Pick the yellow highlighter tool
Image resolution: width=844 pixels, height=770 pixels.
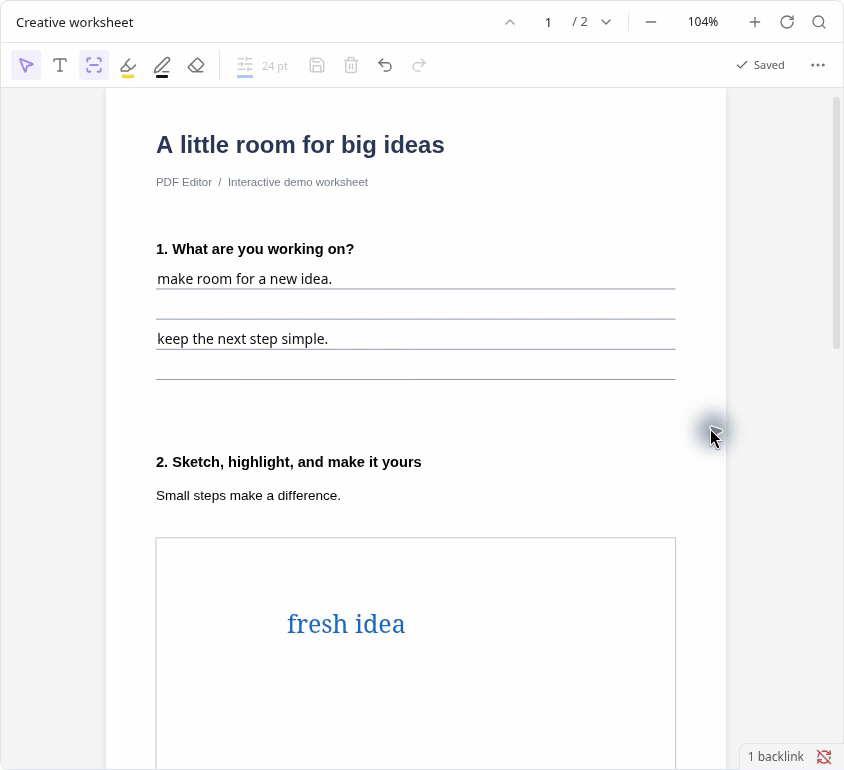tap(128, 66)
